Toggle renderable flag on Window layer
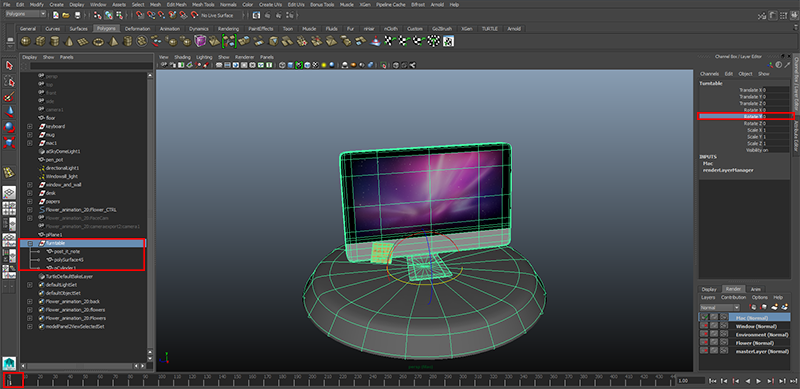The width and height of the screenshot is (800, 389). click(704, 326)
